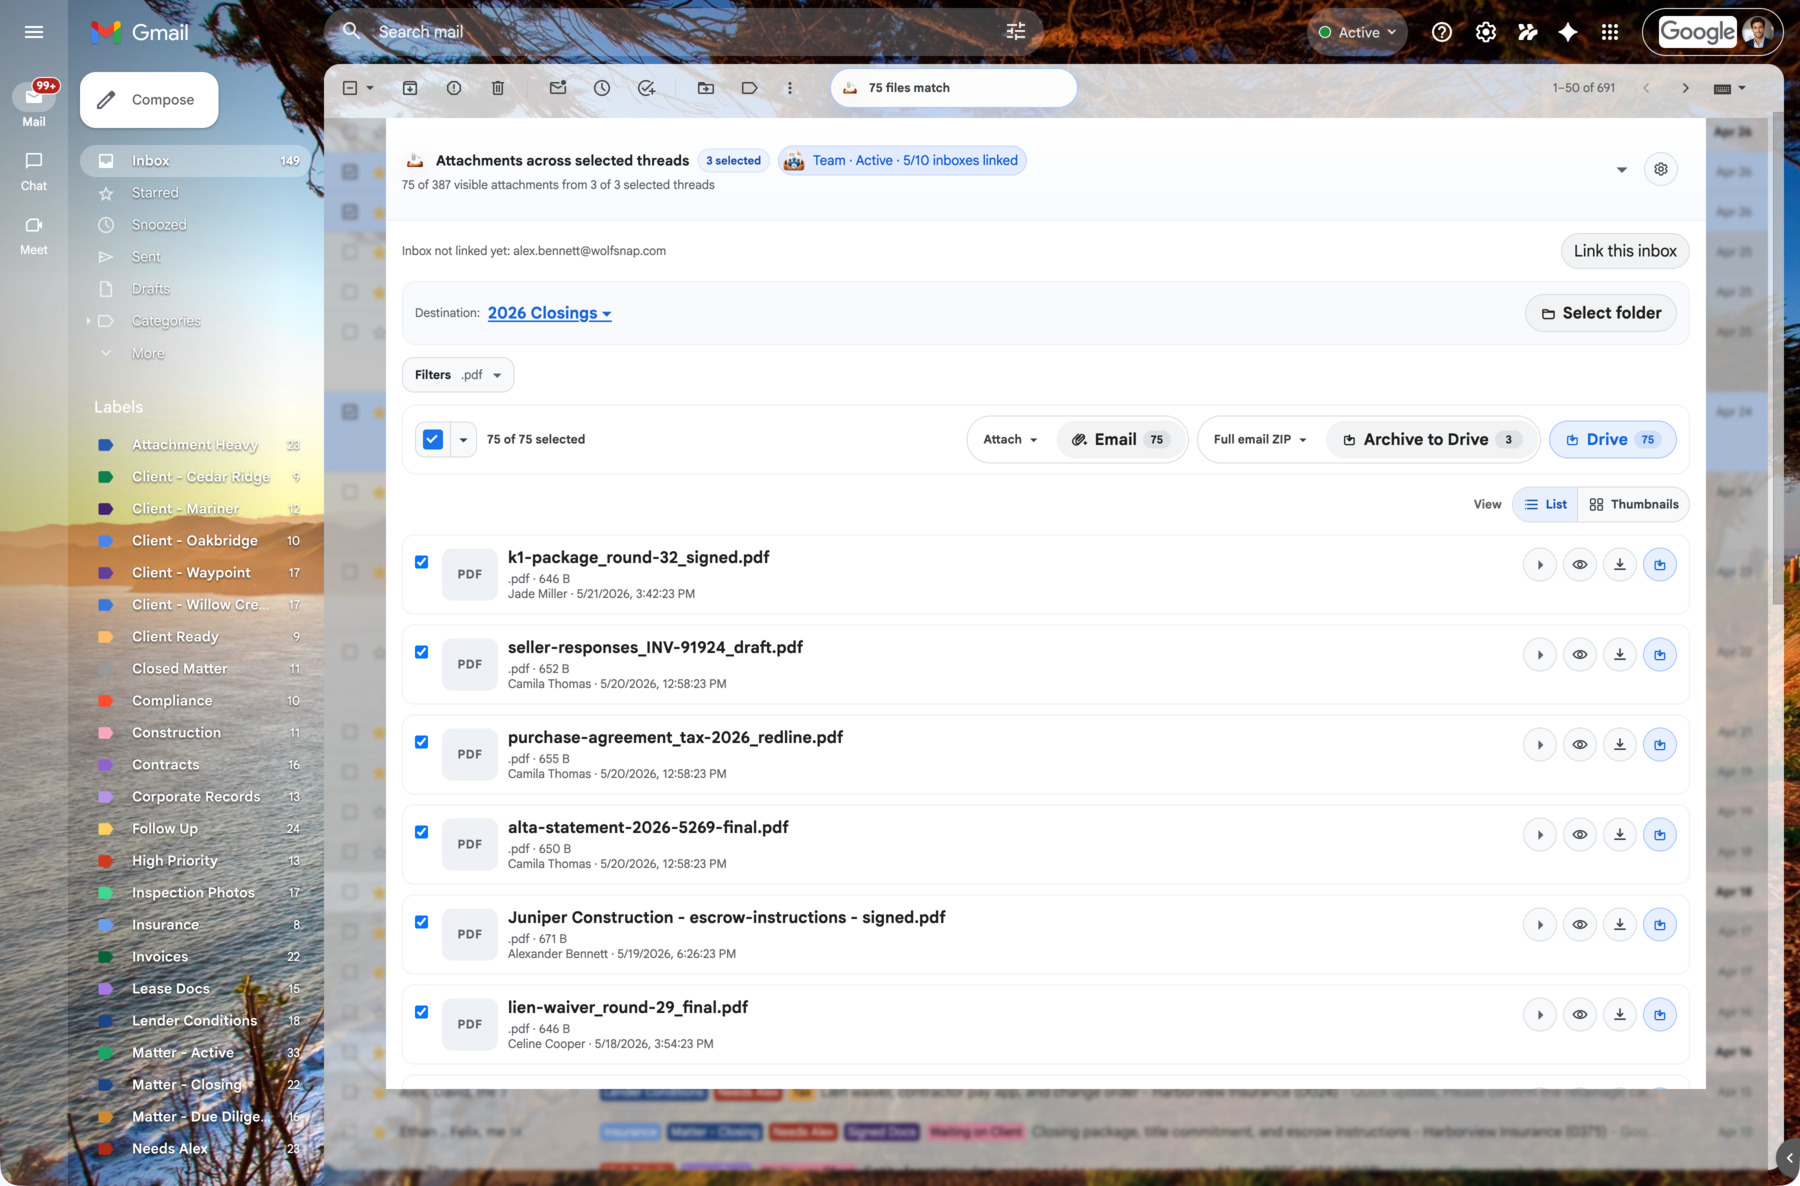Viewport: 1800px width, 1186px height.
Task: Open the Google apps grid icon
Action: tap(1610, 32)
